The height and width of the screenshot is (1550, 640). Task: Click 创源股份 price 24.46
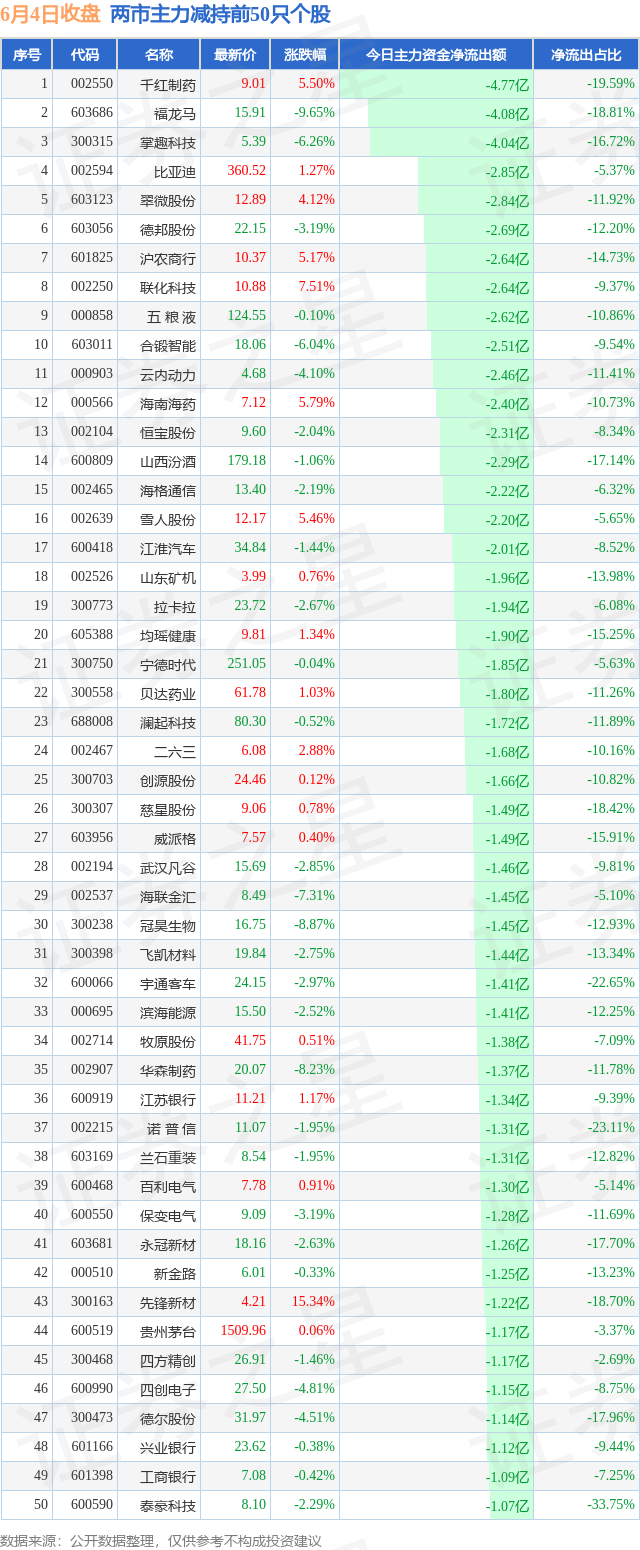pyautogui.click(x=250, y=780)
